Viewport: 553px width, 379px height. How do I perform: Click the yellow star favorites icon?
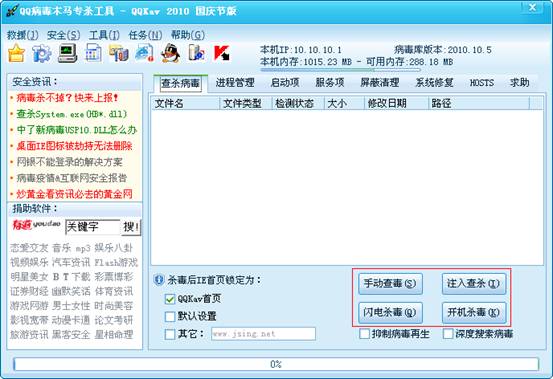click(x=17, y=53)
